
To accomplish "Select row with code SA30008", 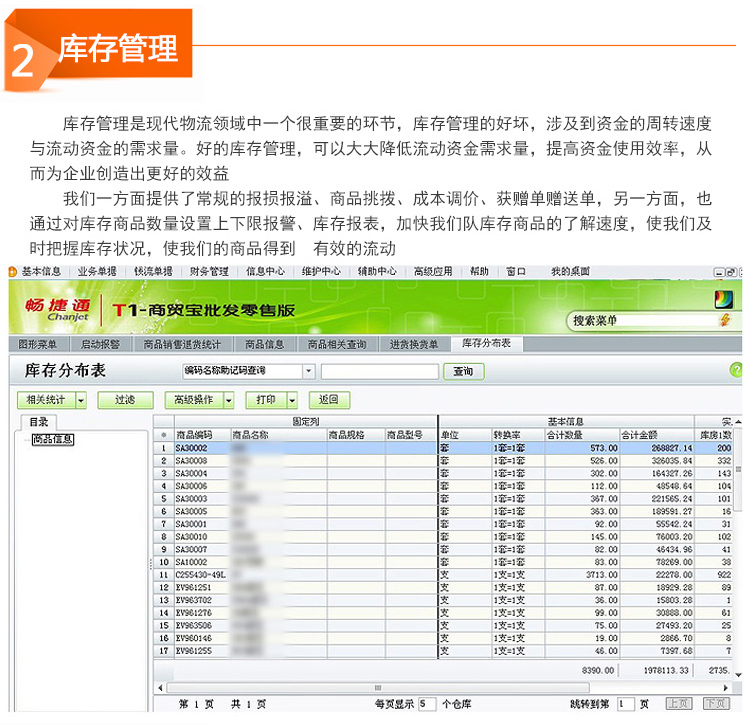I will coord(442,461).
